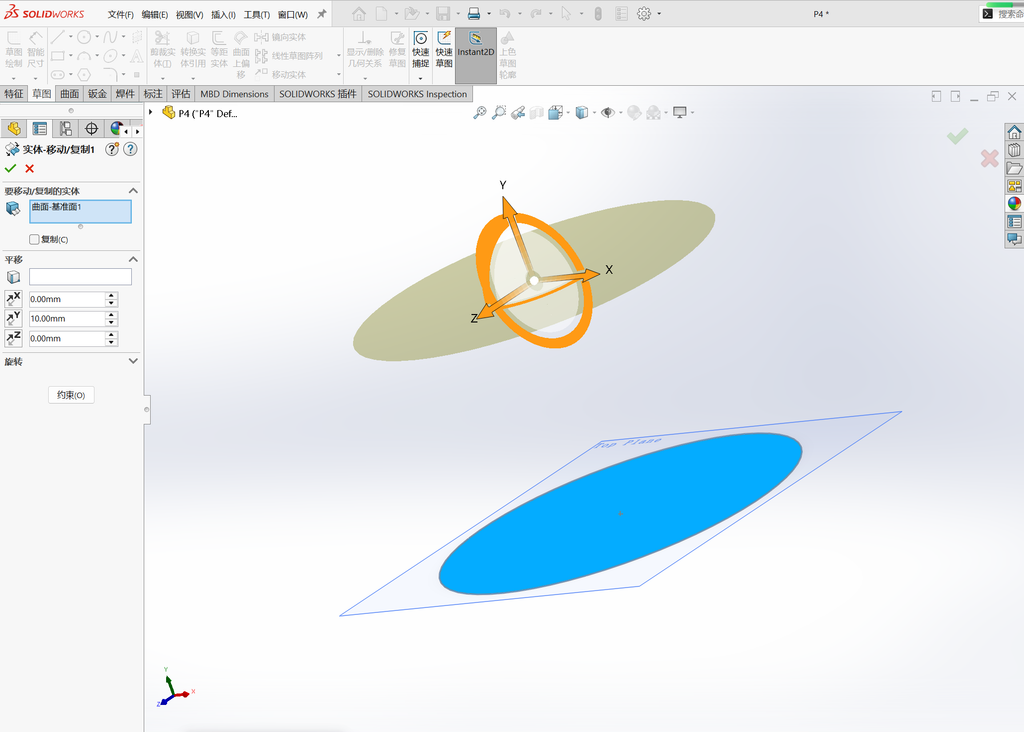Open the 文件(F) menu
1024x732 pixels.
click(x=120, y=14)
